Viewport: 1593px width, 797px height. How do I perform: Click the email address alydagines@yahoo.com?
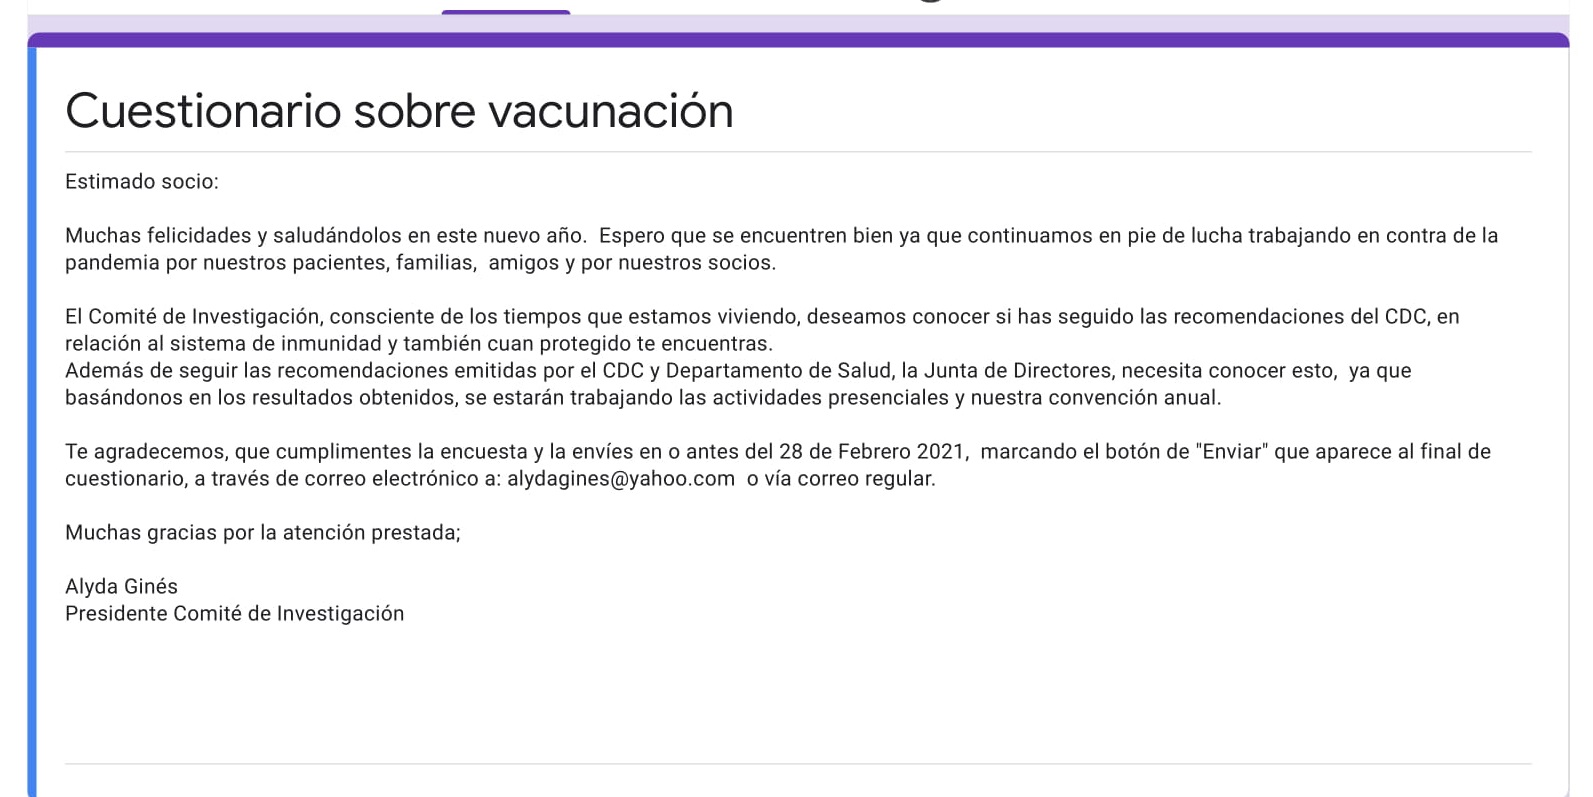pos(620,479)
